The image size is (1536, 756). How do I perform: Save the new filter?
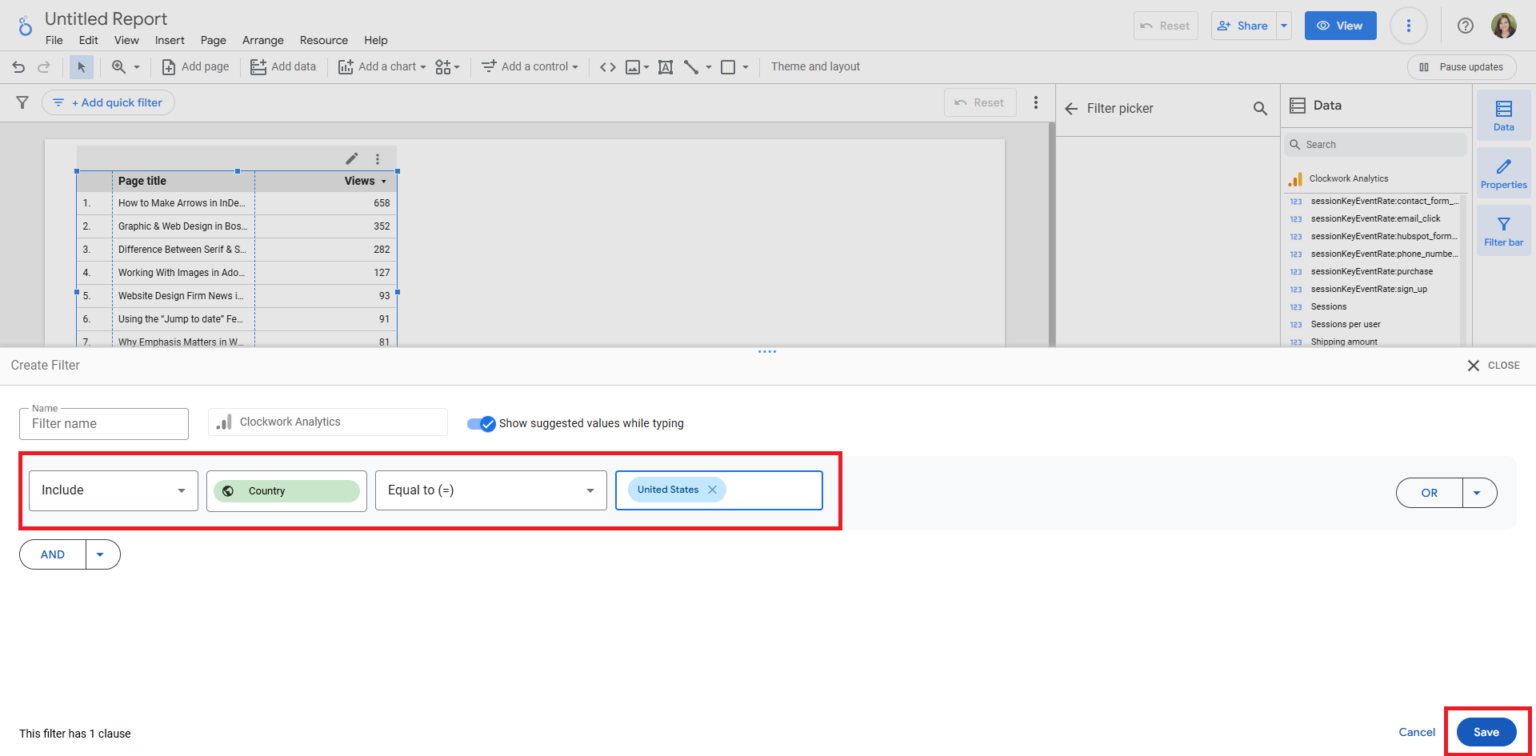click(1487, 732)
